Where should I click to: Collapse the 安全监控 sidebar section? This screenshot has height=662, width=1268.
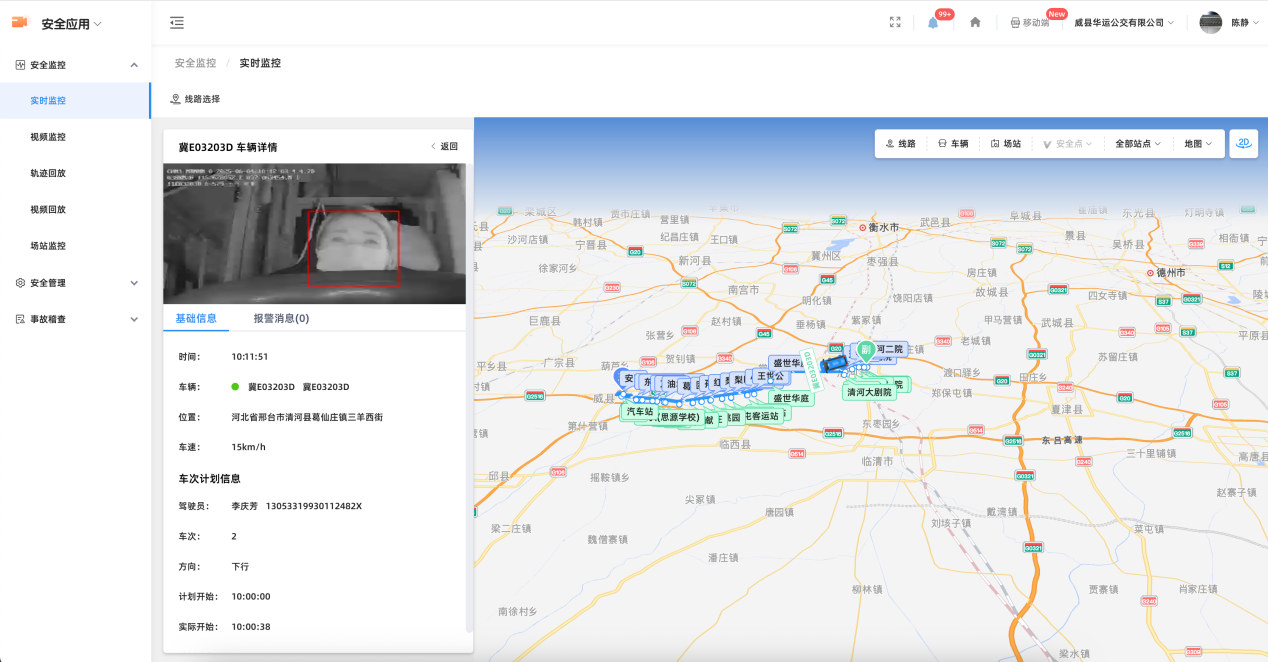[75, 65]
